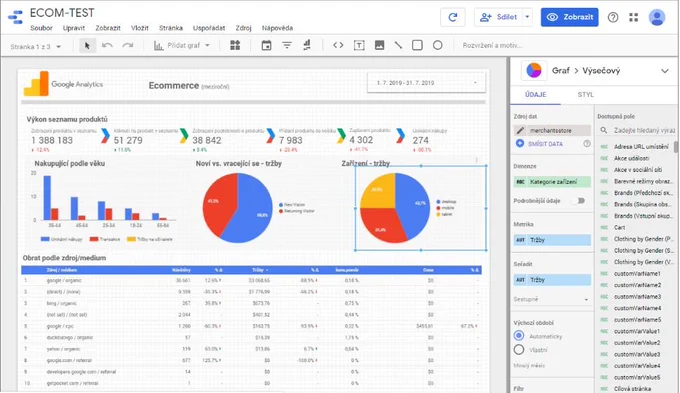Insert a filter control
The height and width of the screenshot is (393, 680).
[x=287, y=45]
